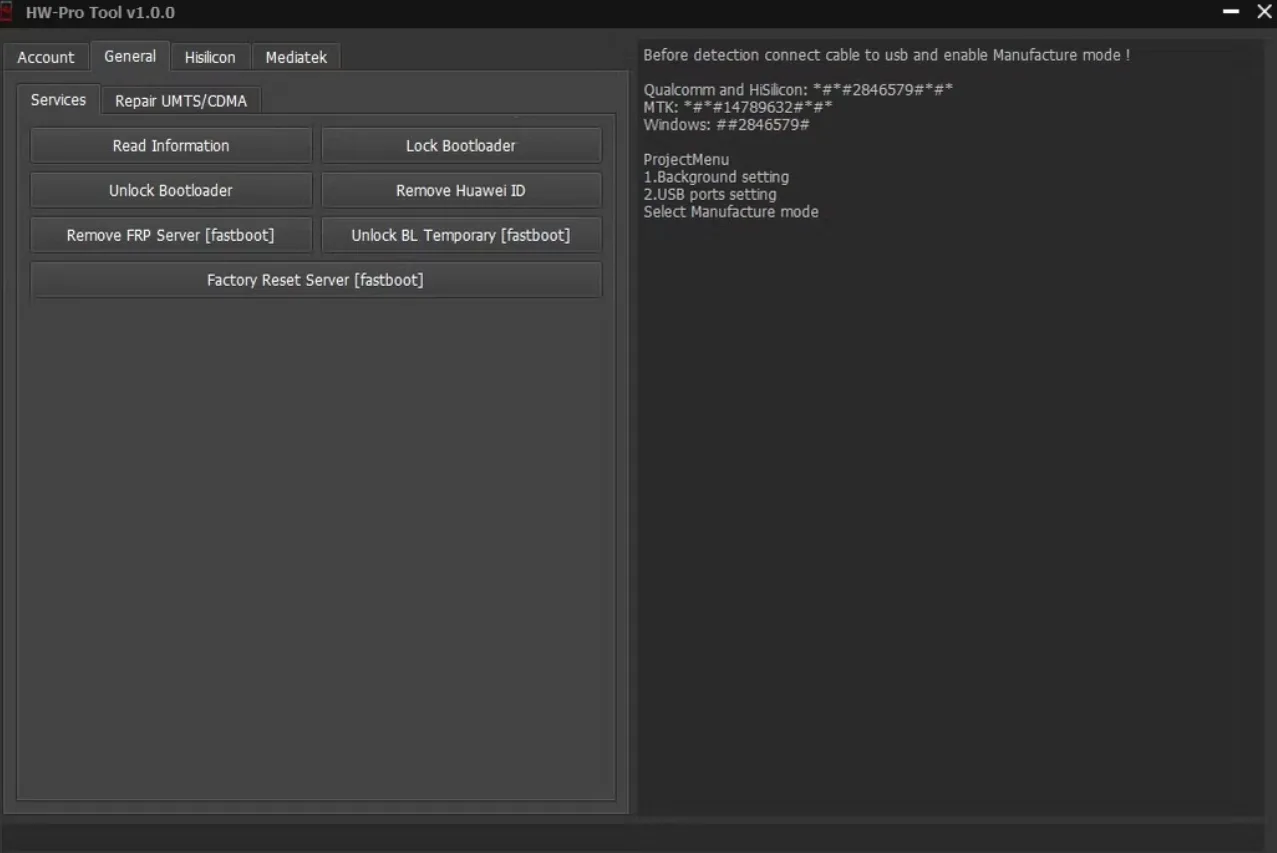The width and height of the screenshot is (1277, 853).
Task: Click the Read Information button
Action: click(x=171, y=146)
